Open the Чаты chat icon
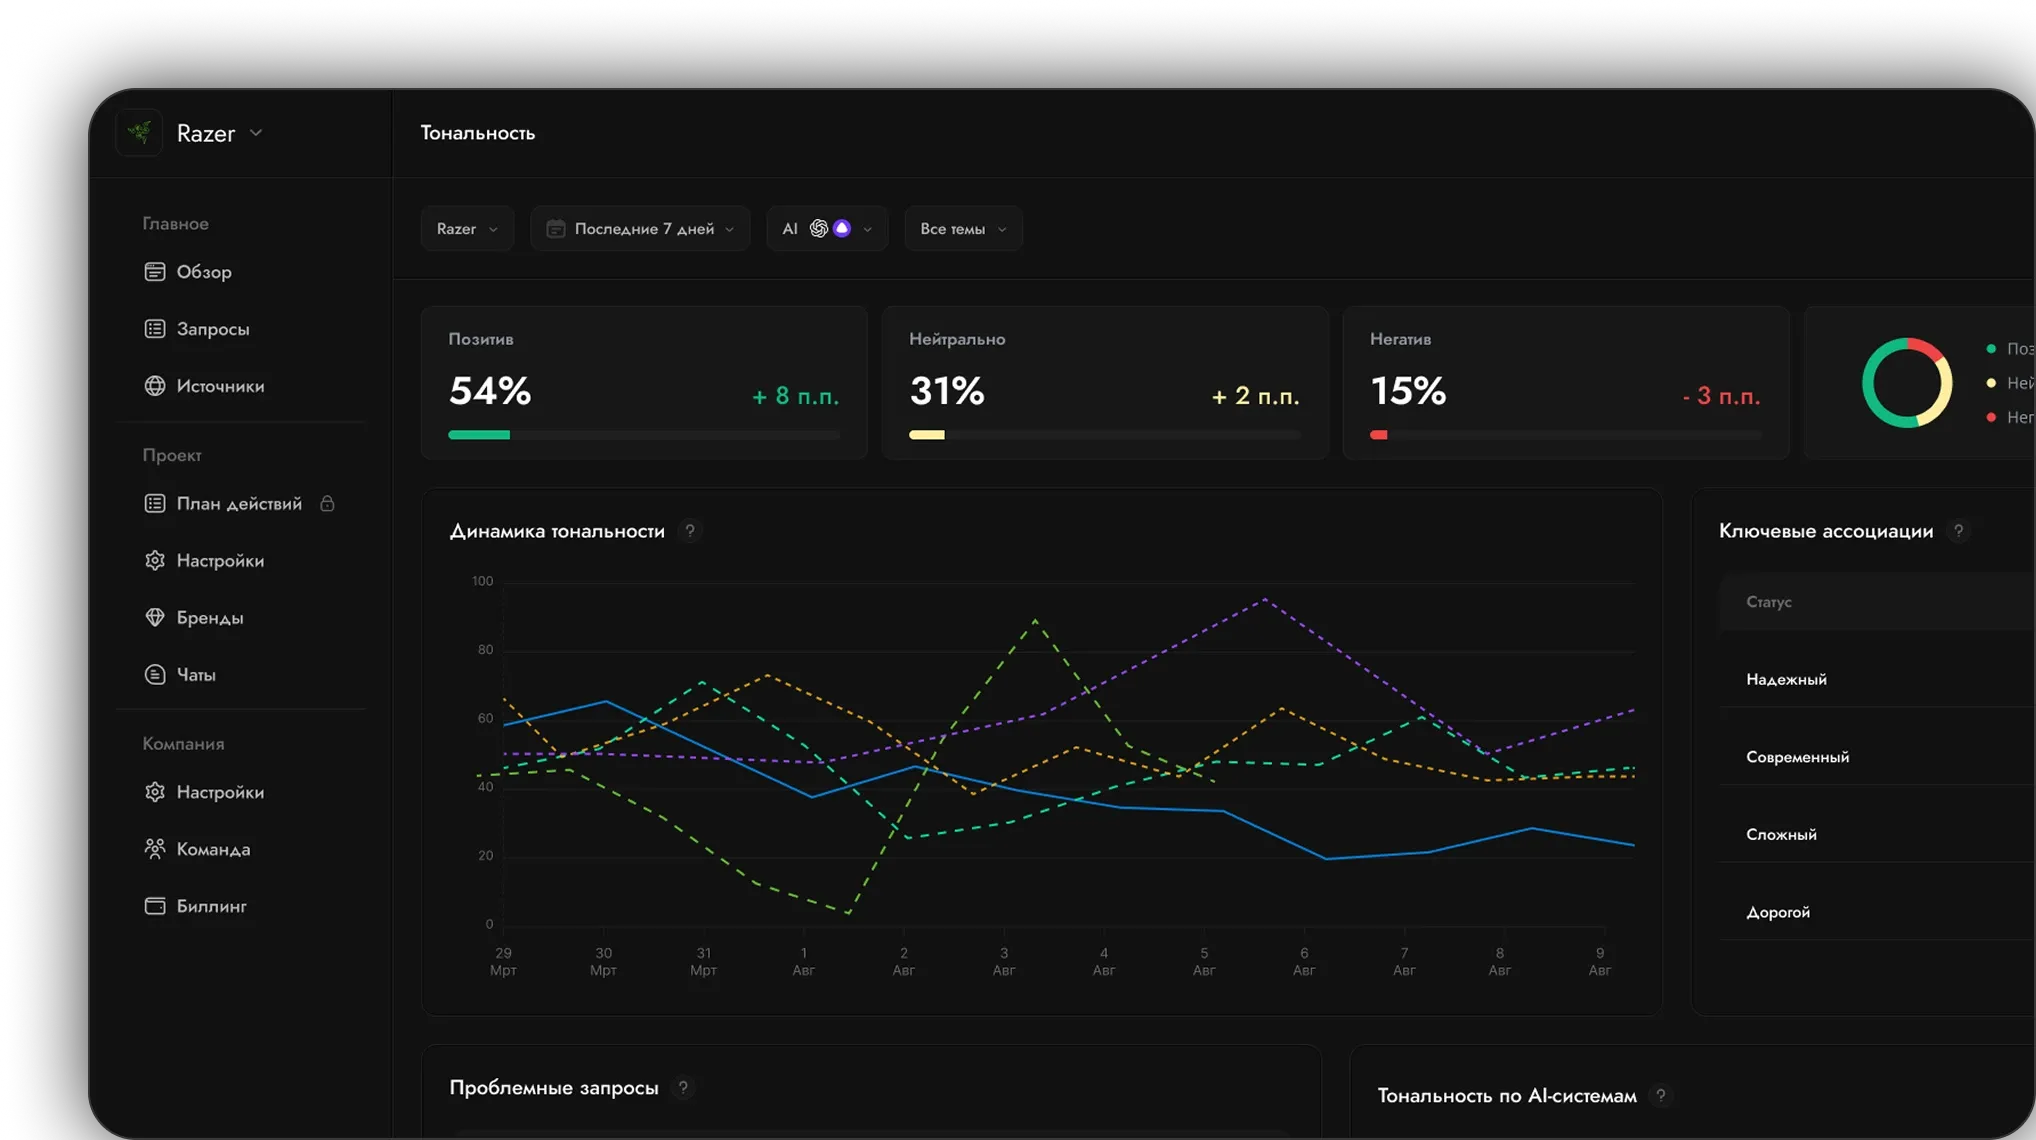2036x1140 pixels. coord(154,674)
